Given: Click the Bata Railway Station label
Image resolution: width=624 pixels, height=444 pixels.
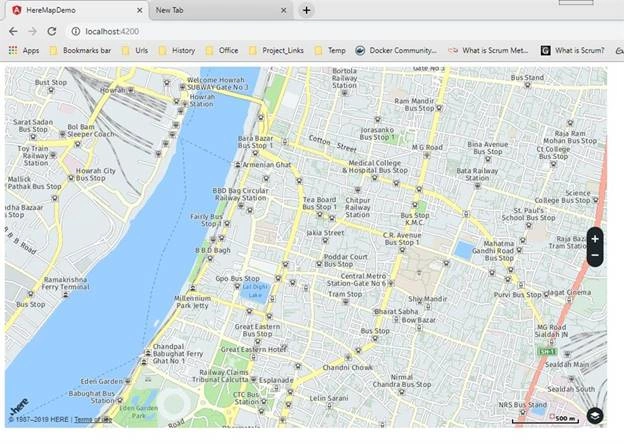Looking at the screenshot, I should [477, 174].
